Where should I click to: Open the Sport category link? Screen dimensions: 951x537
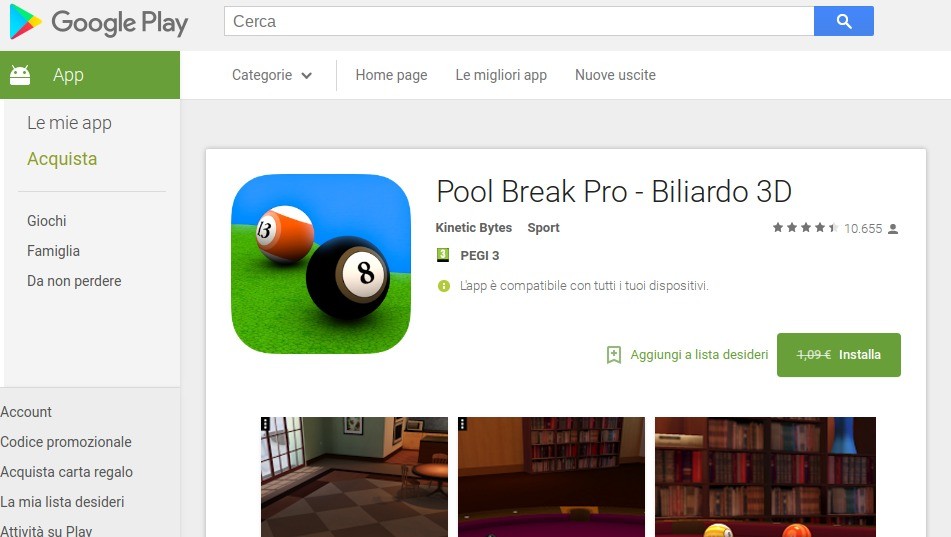pyautogui.click(x=543, y=228)
